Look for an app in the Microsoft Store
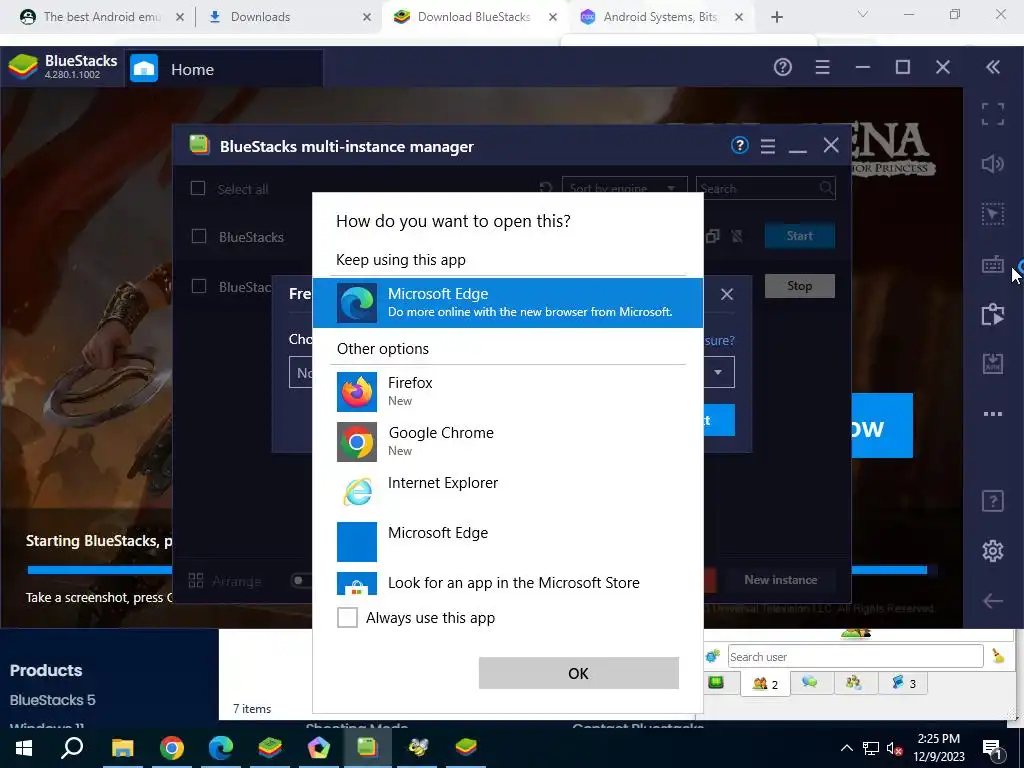 click(507, 583)
